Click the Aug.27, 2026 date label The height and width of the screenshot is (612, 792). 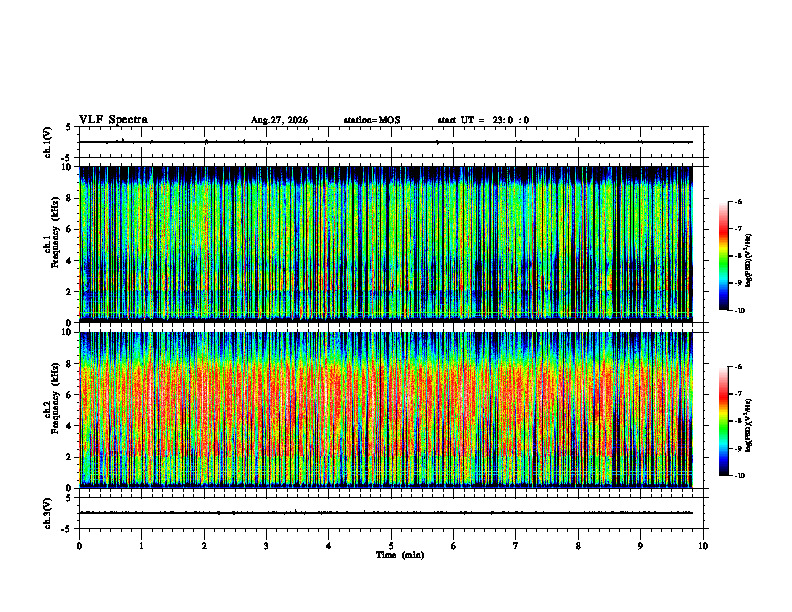pyautogui.click(x=279, y=120)
